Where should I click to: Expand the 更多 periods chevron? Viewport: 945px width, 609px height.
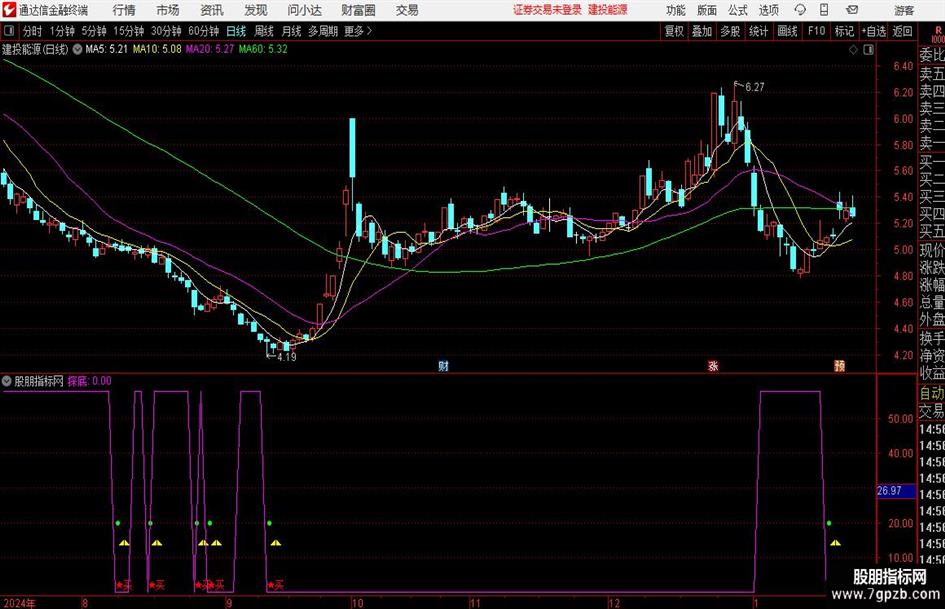[x=359, y=31]
